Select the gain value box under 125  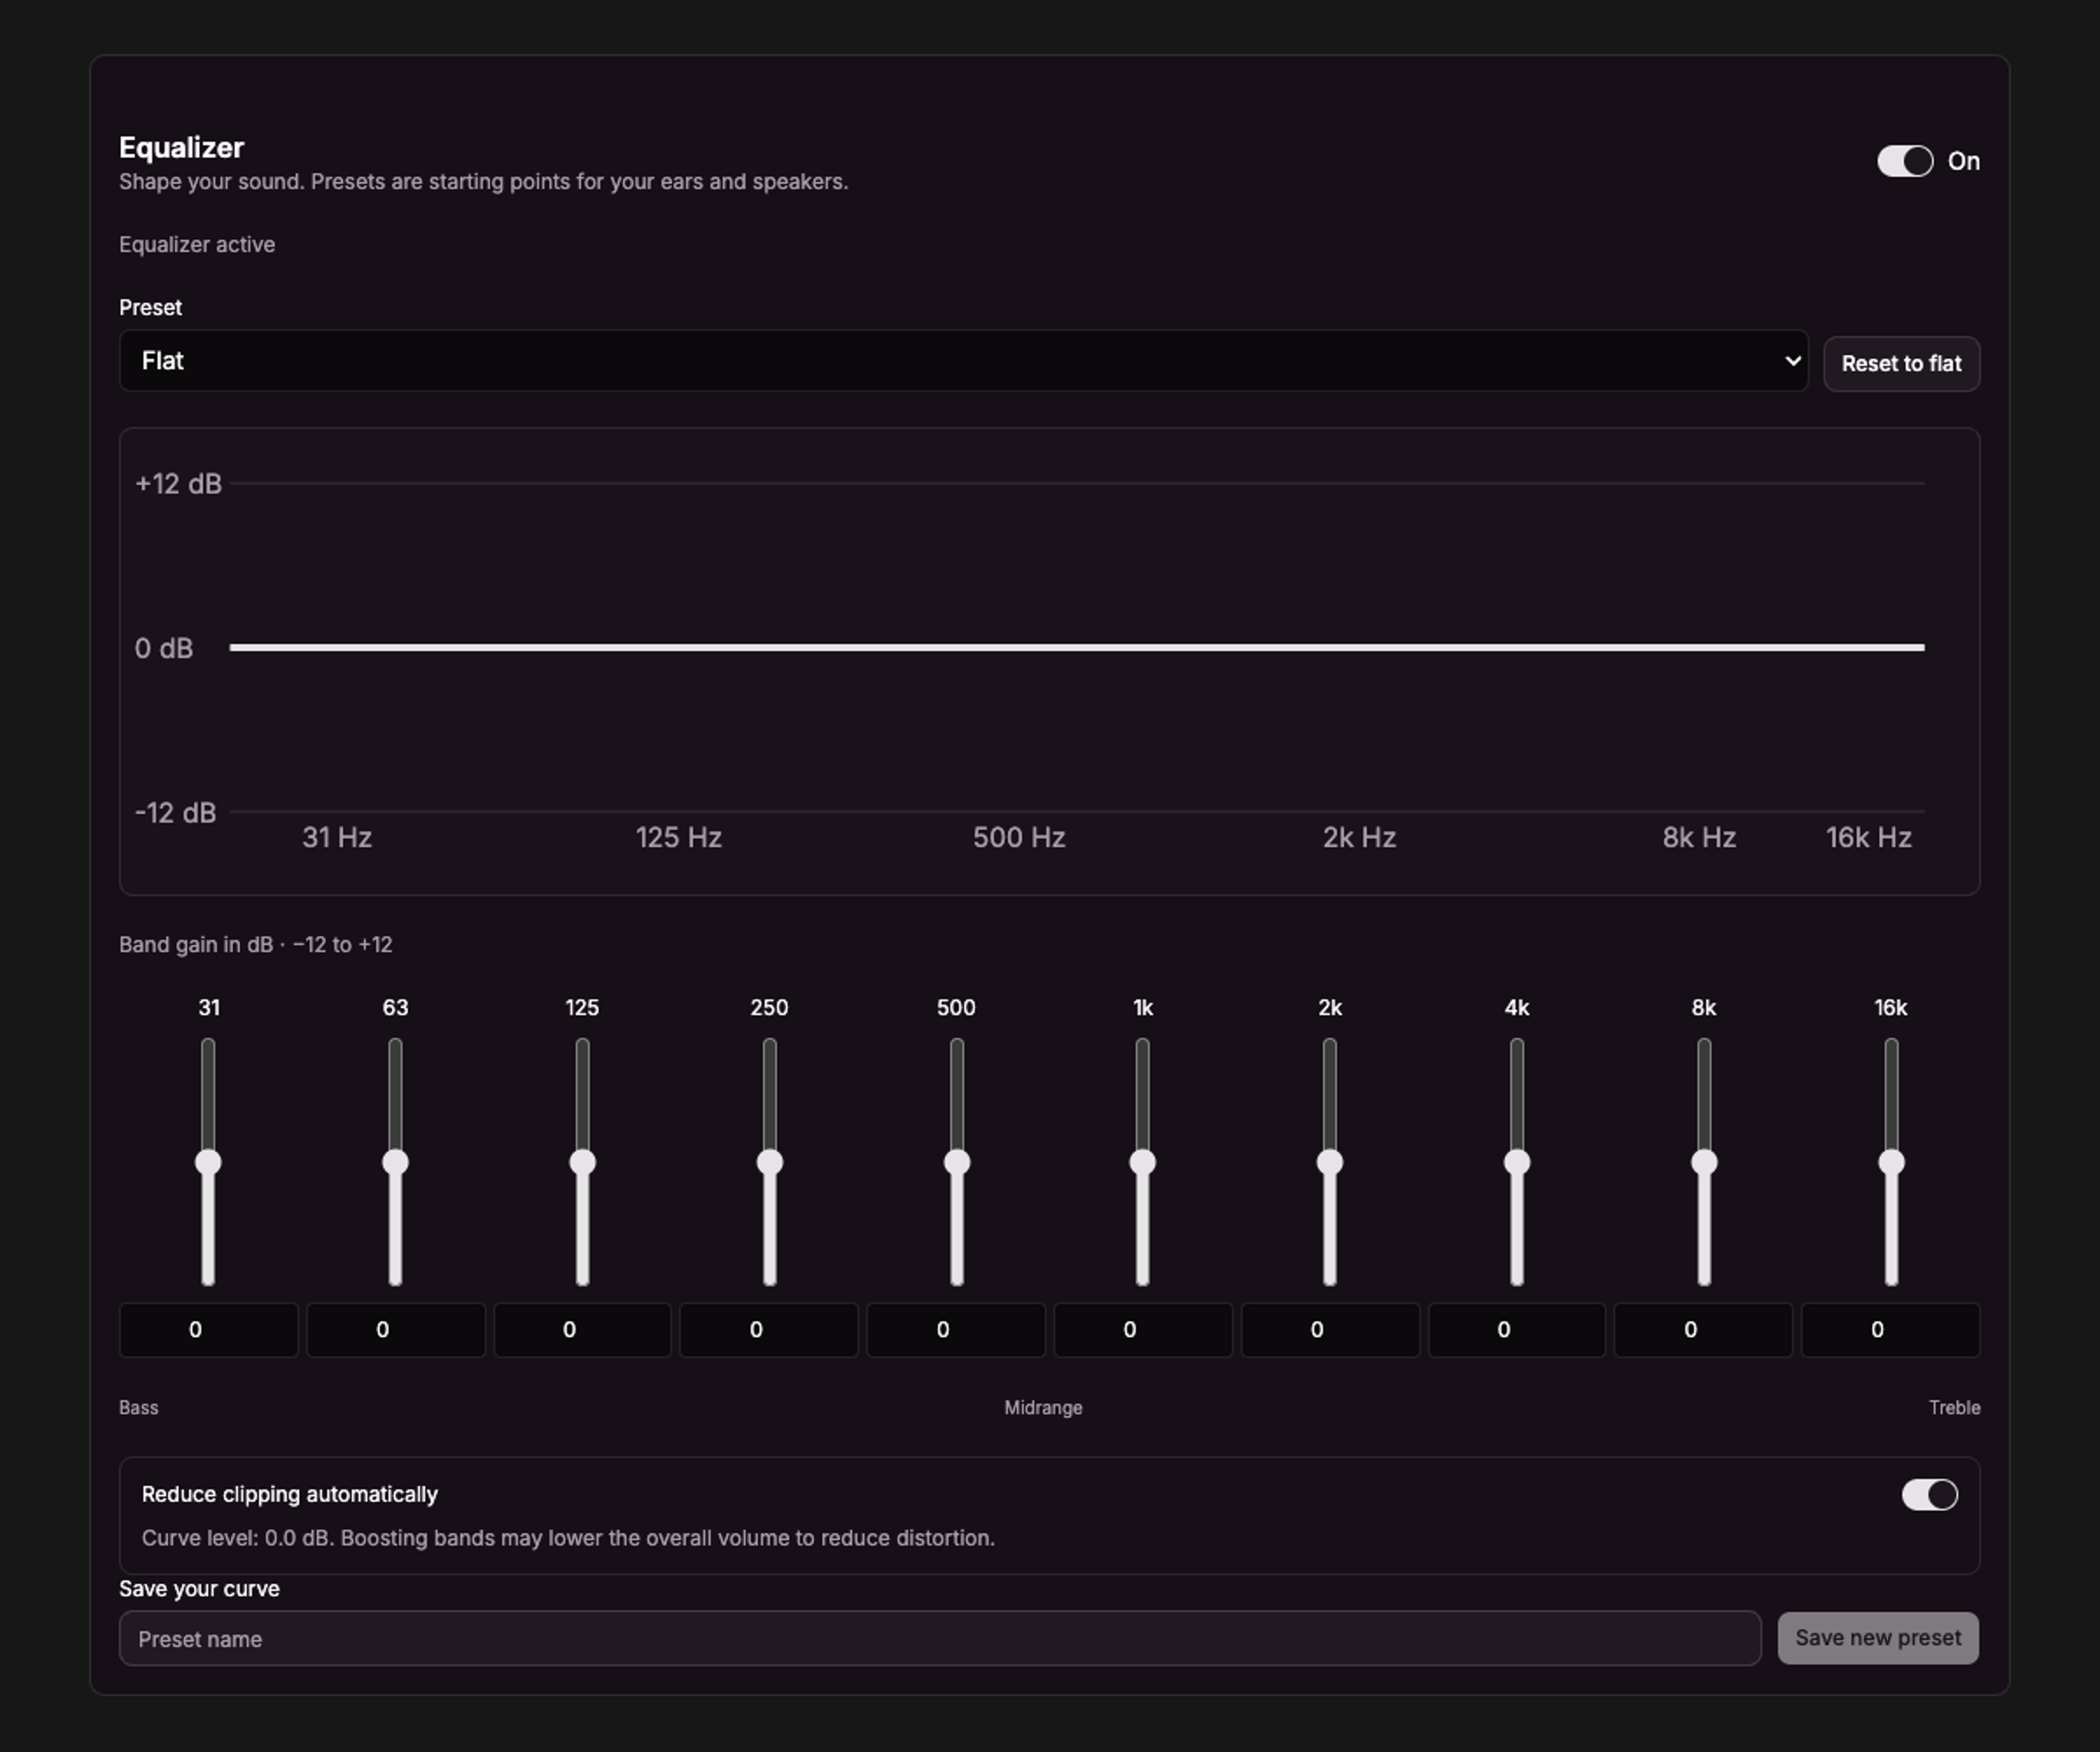point(582,1330)
